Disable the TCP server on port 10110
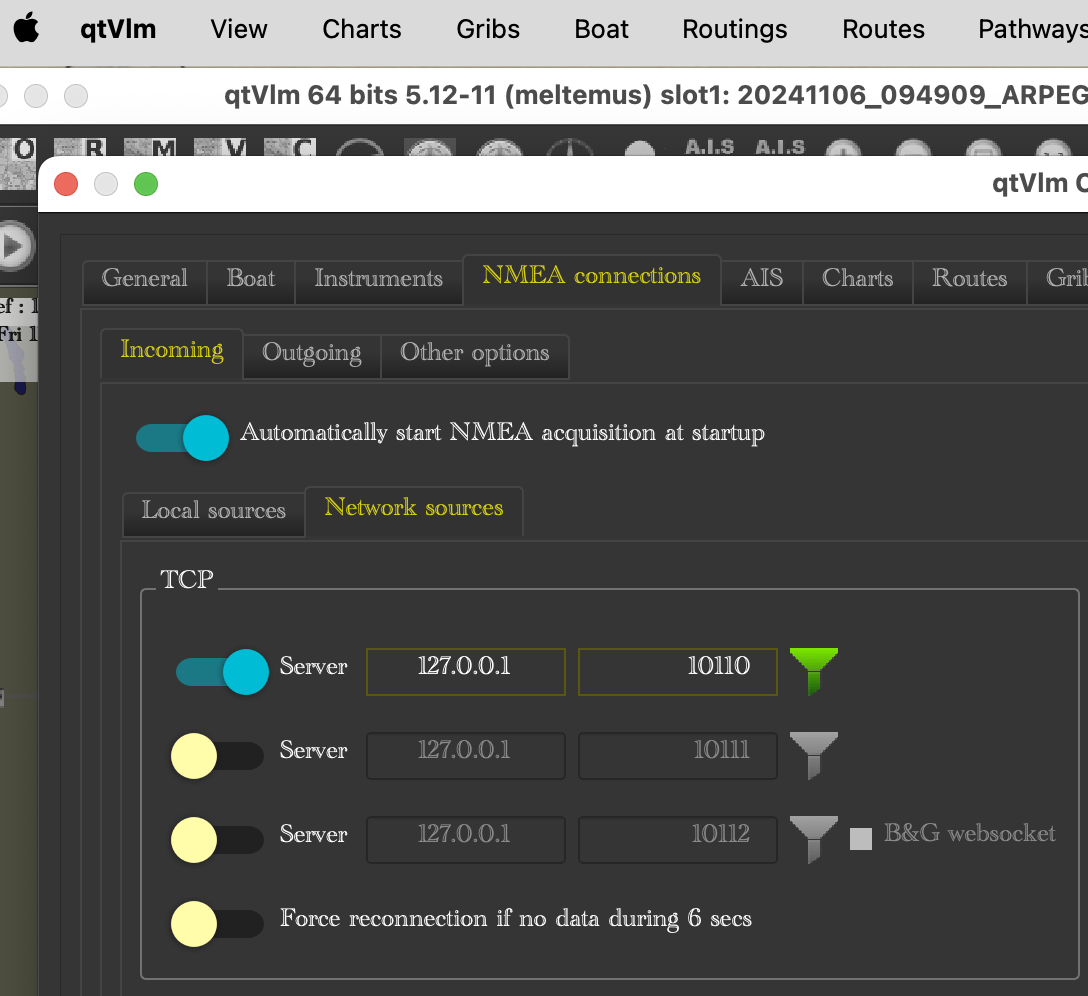Viewport: 1088px width, 996px height. pos(222,672)
